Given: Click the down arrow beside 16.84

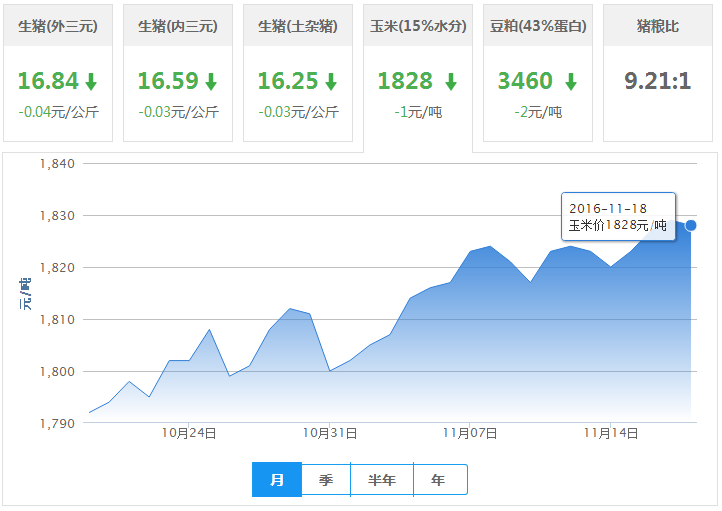Looking at the screenshot, I should coord(91,81).
